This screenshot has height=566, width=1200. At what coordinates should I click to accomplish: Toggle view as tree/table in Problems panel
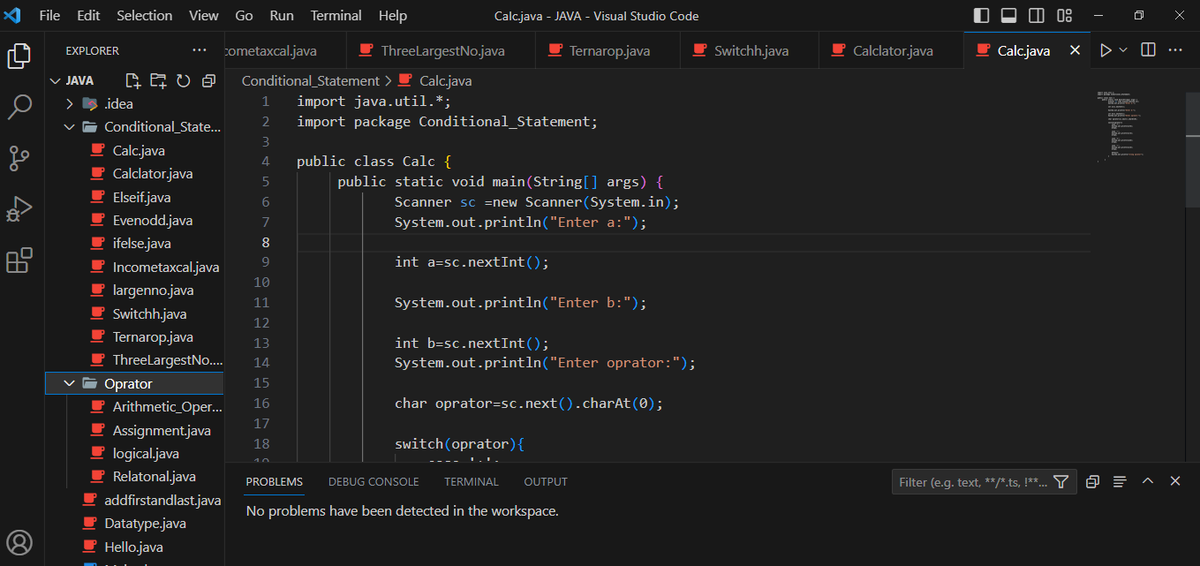click(1120, 482)
